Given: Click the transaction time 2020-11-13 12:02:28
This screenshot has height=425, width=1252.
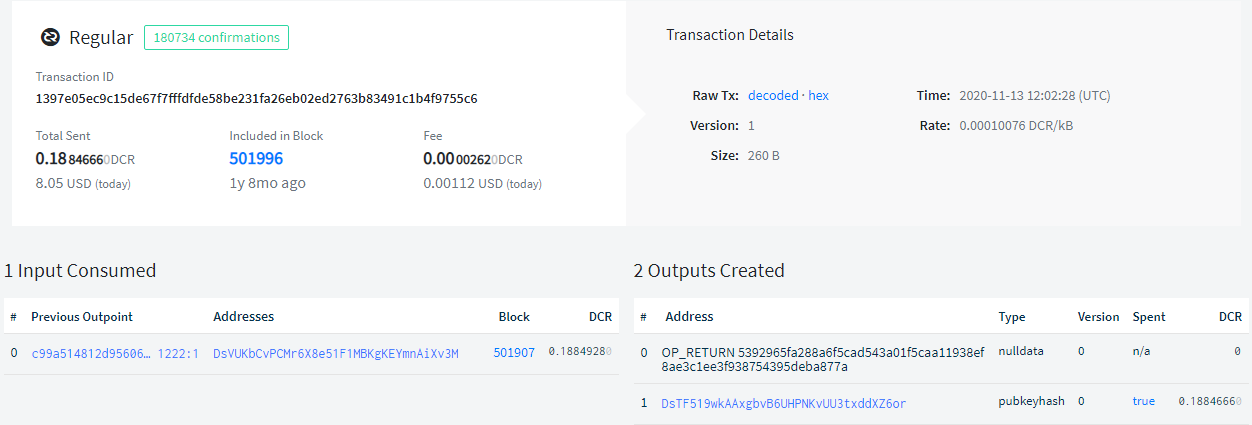Looking at the screenshot, I should pos(1035,96).
